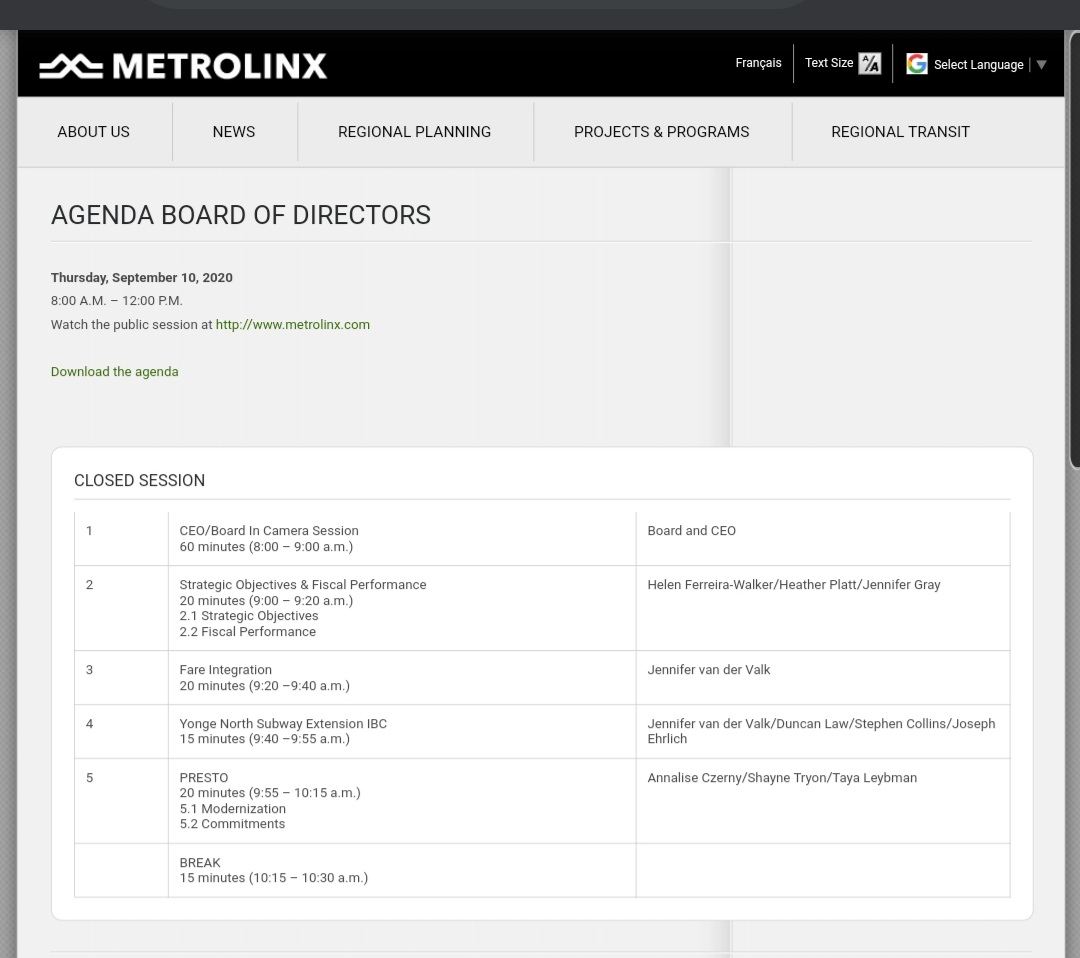Click the Strategic Objectives & Fiscal Performance item

point(302,585)
